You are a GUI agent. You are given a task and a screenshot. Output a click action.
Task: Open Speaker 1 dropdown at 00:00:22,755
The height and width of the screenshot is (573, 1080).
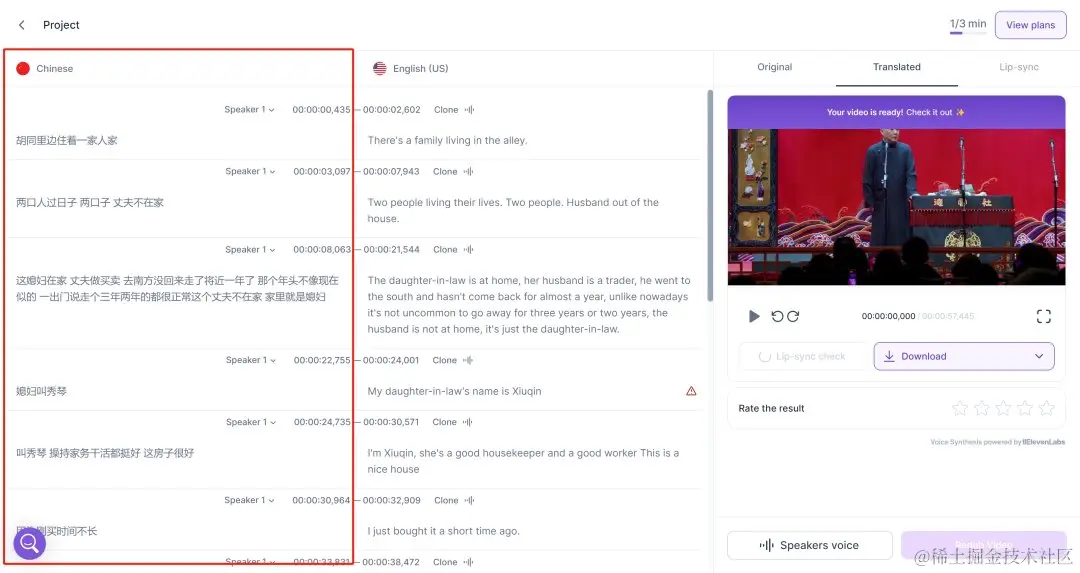(251, 360)
